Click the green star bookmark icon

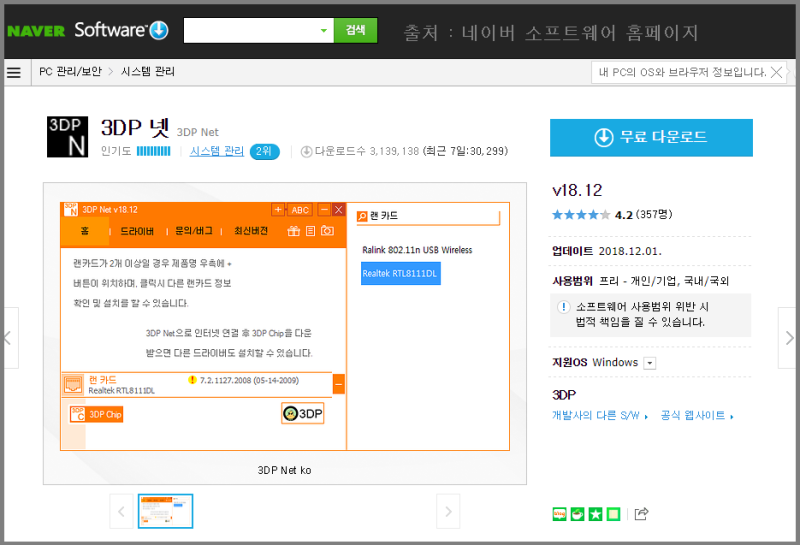(595, 514)
